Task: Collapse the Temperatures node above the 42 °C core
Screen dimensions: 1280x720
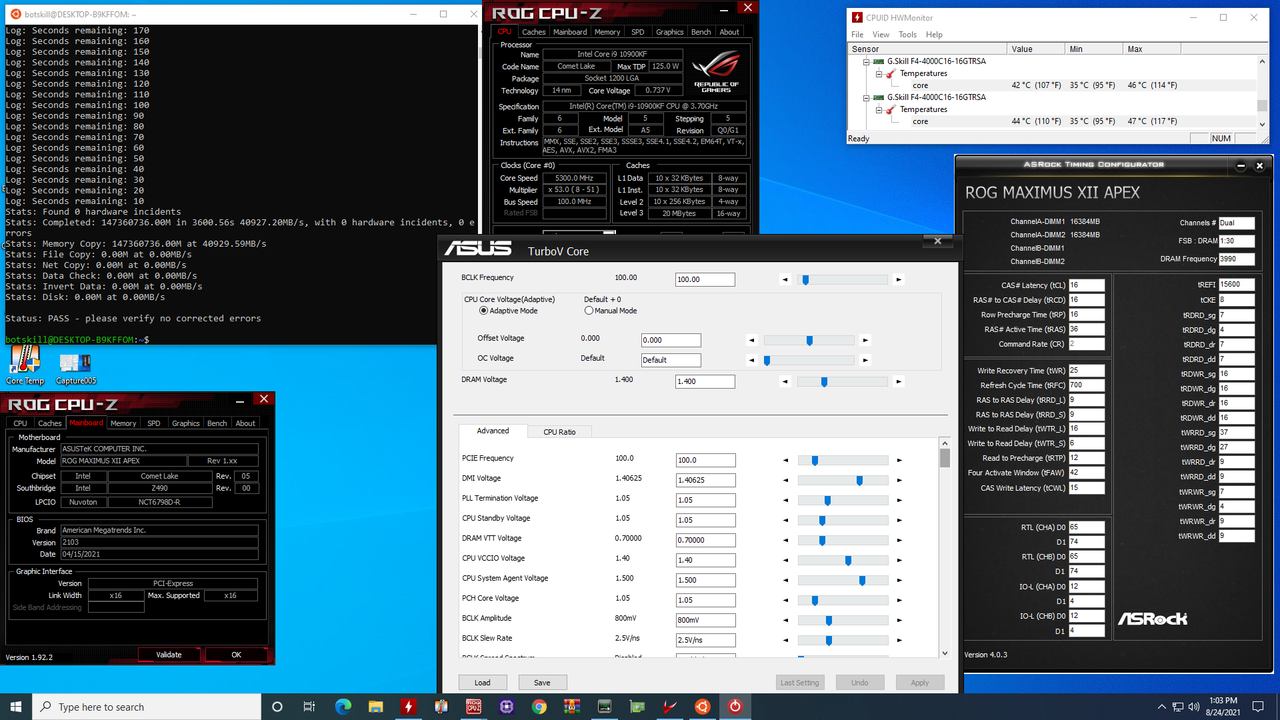Action: (x=880, y=73)
